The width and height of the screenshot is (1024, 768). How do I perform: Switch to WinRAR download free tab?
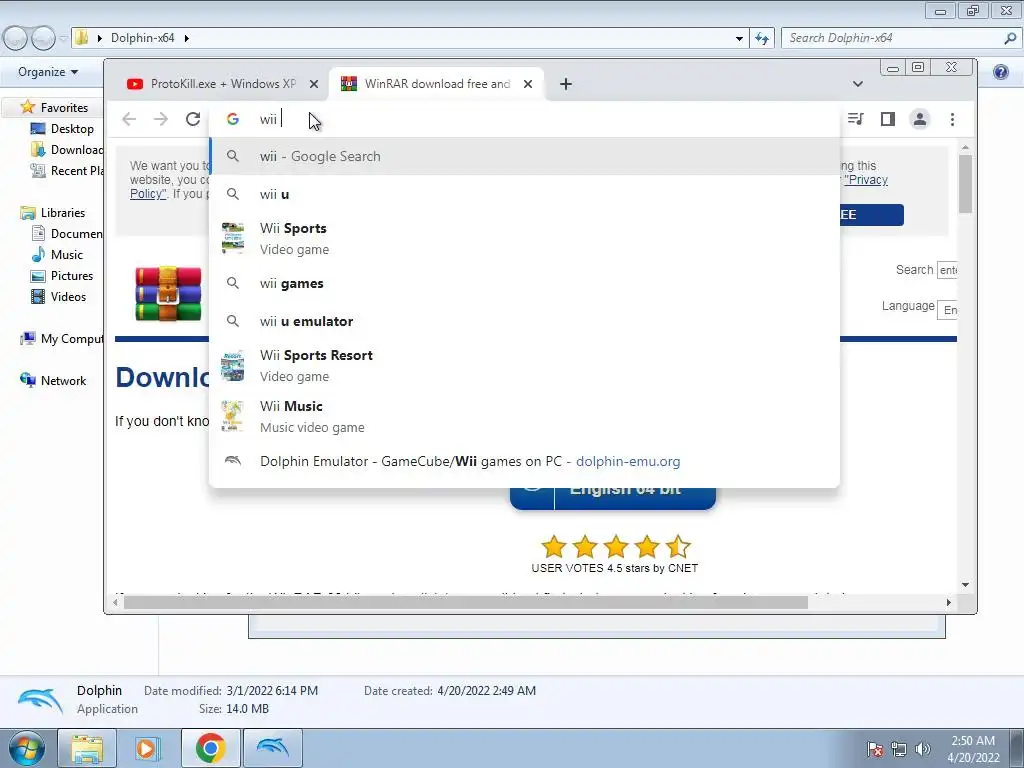(436, 84)
